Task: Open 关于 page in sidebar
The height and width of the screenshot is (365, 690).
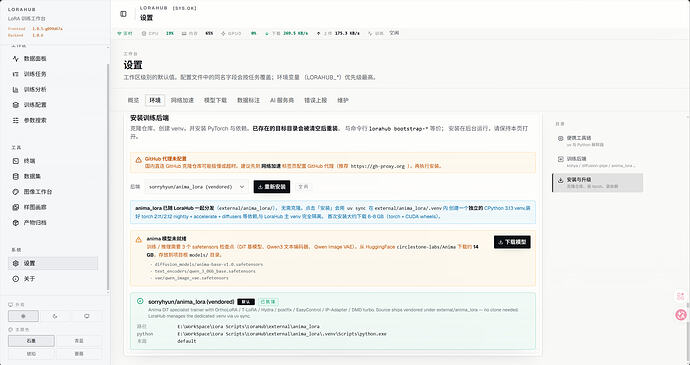Action: click(53, 279)
